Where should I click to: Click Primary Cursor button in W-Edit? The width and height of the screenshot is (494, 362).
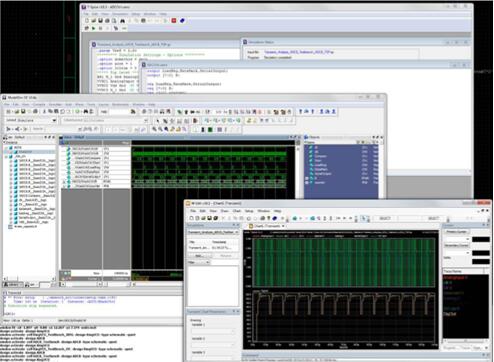(x=457, y=232)
